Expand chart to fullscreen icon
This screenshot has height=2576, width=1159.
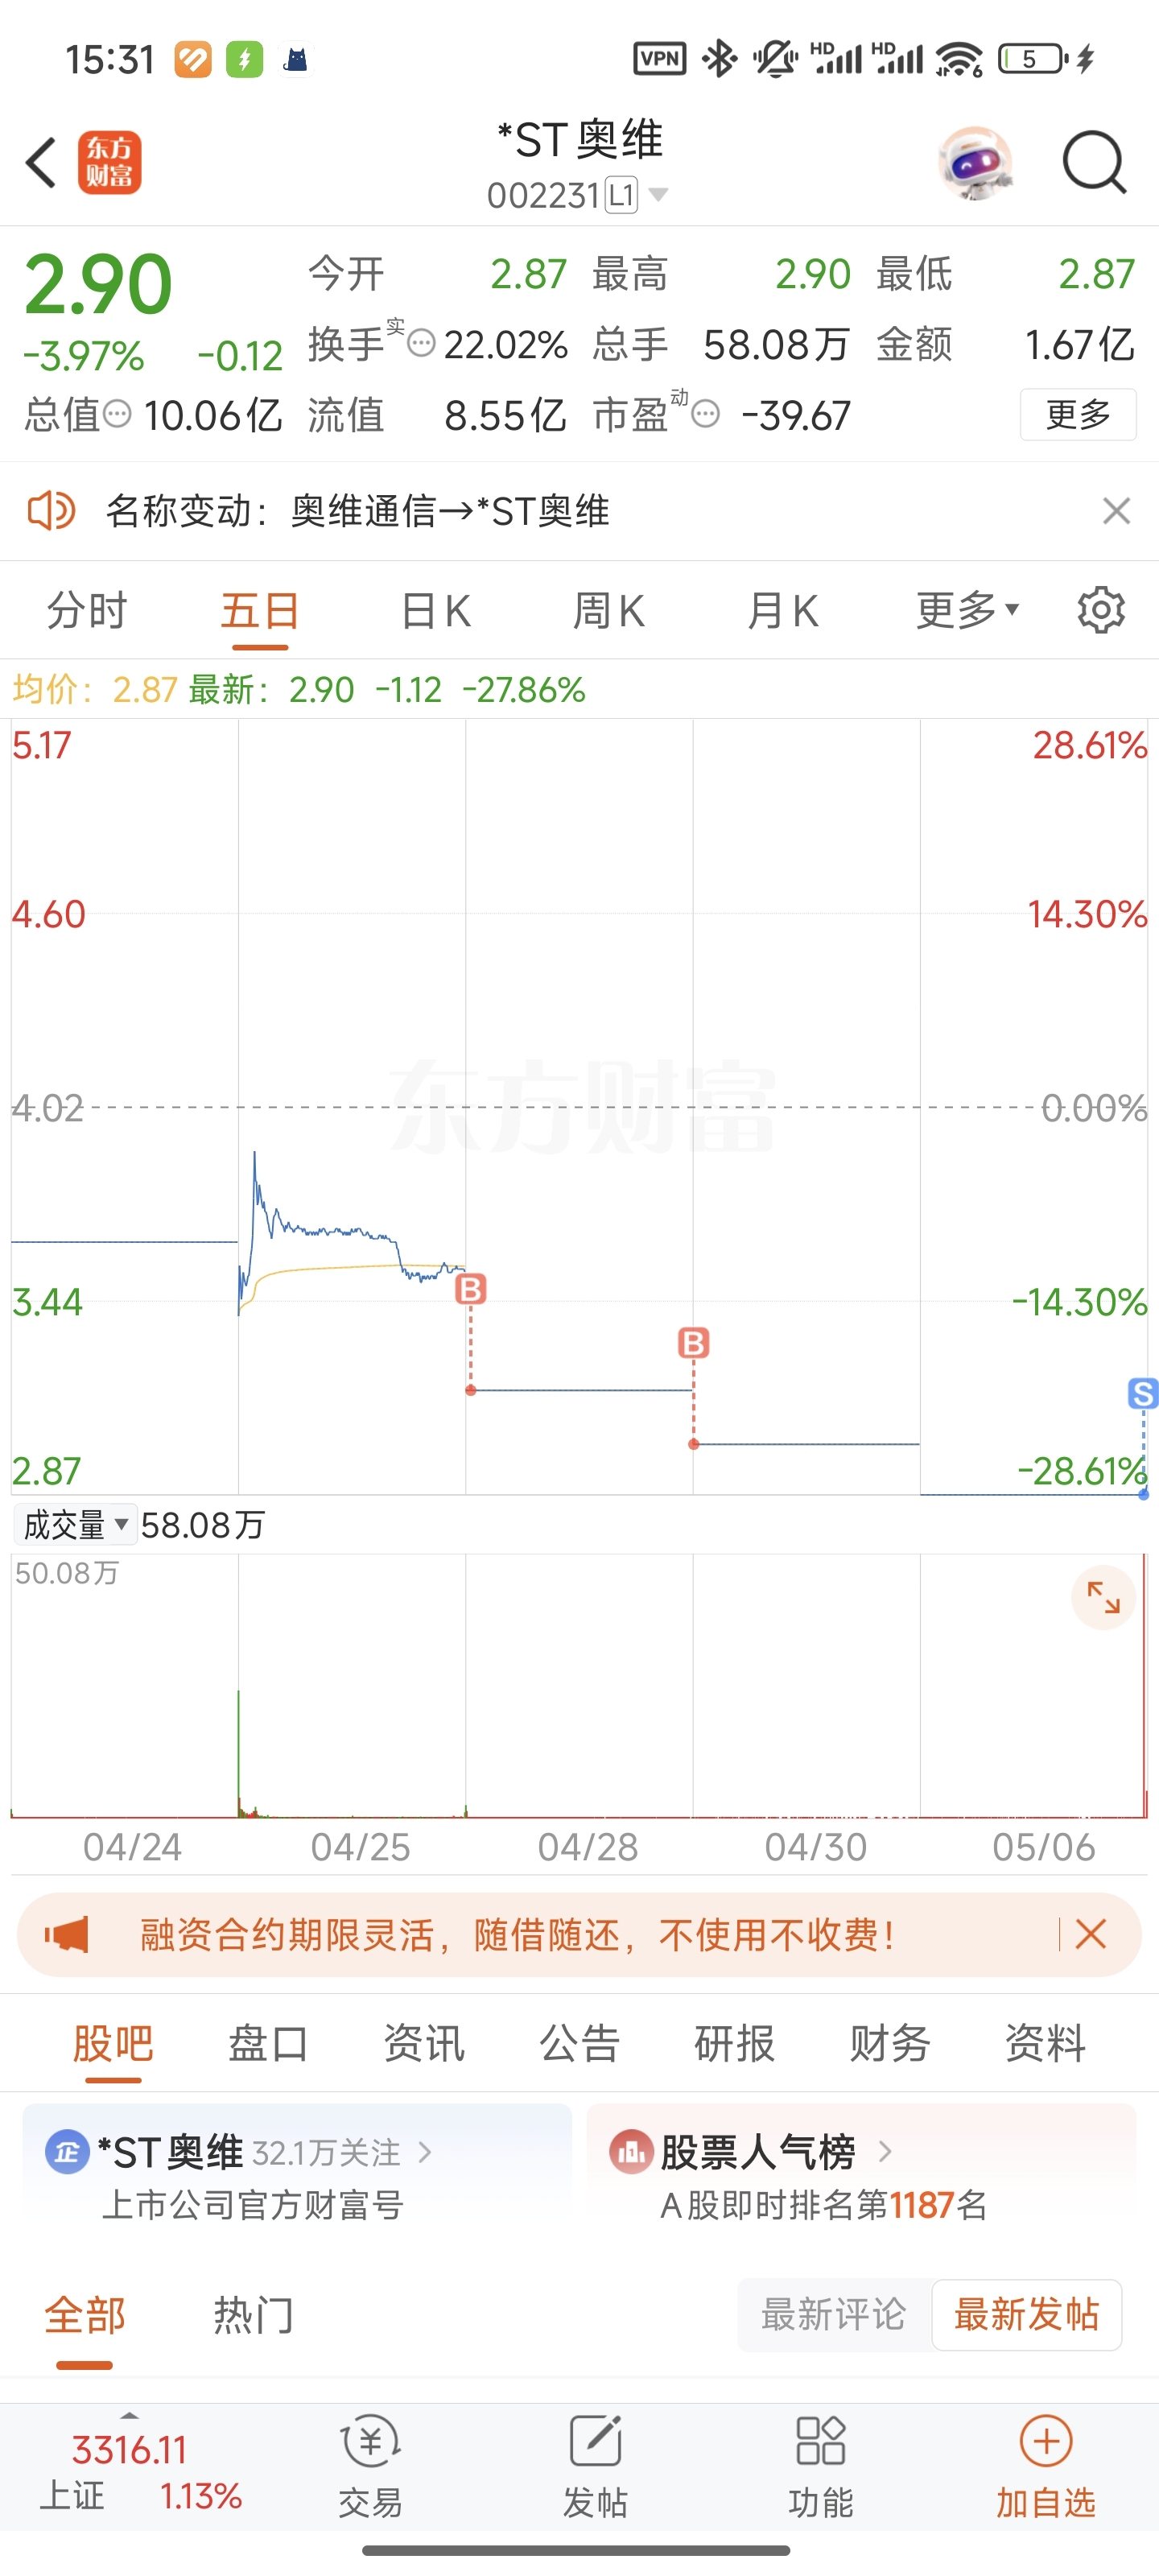pos(1103,1597)
